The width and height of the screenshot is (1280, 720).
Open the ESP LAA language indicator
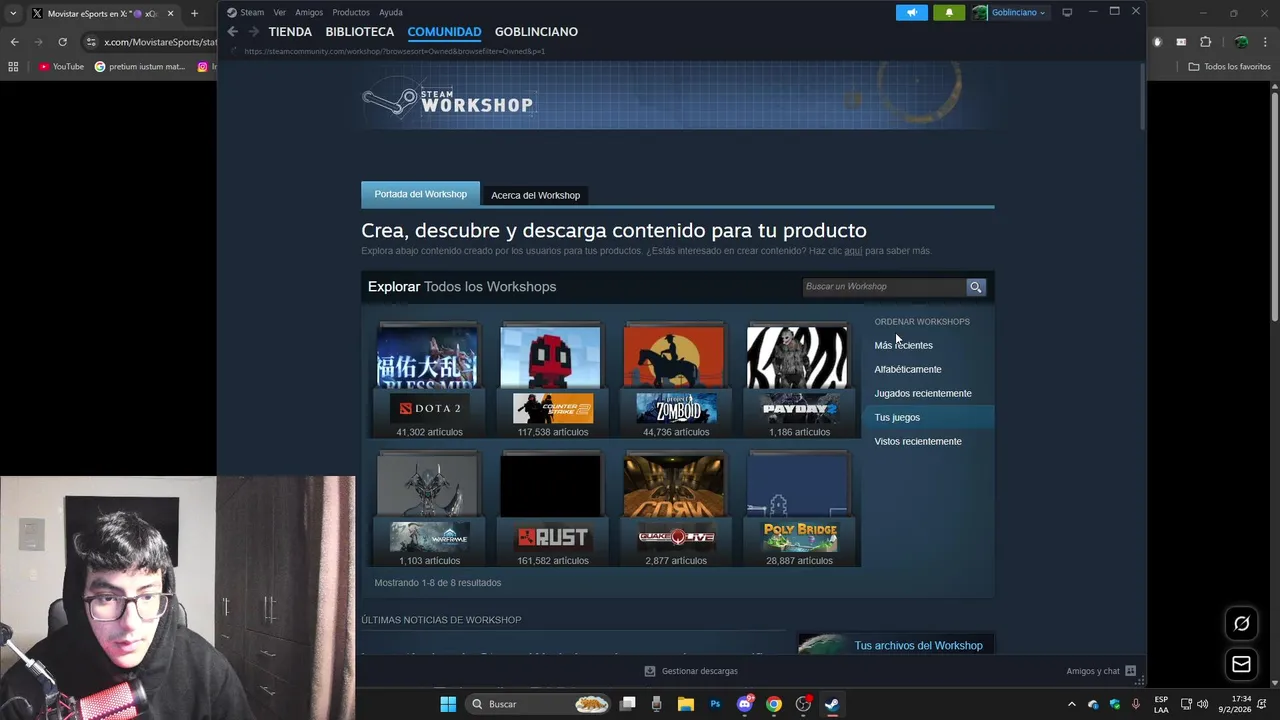pos(1161,704)
